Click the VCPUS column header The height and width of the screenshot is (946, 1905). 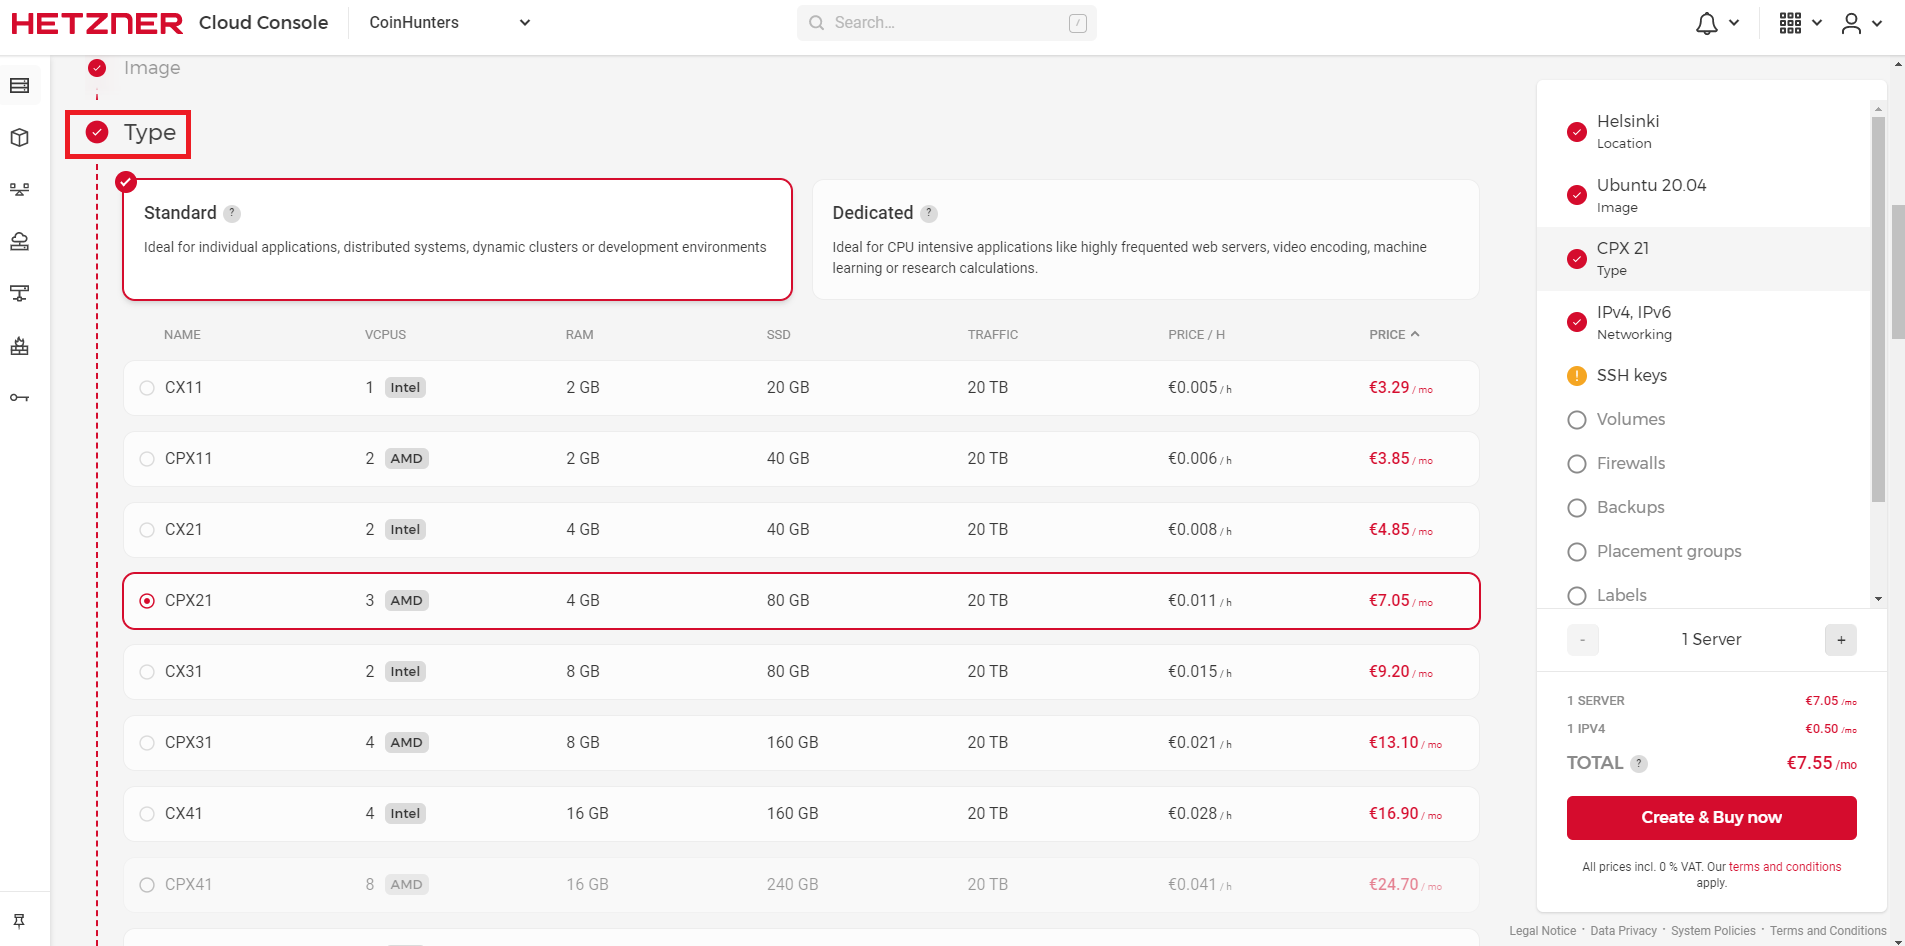pos(385,335)
